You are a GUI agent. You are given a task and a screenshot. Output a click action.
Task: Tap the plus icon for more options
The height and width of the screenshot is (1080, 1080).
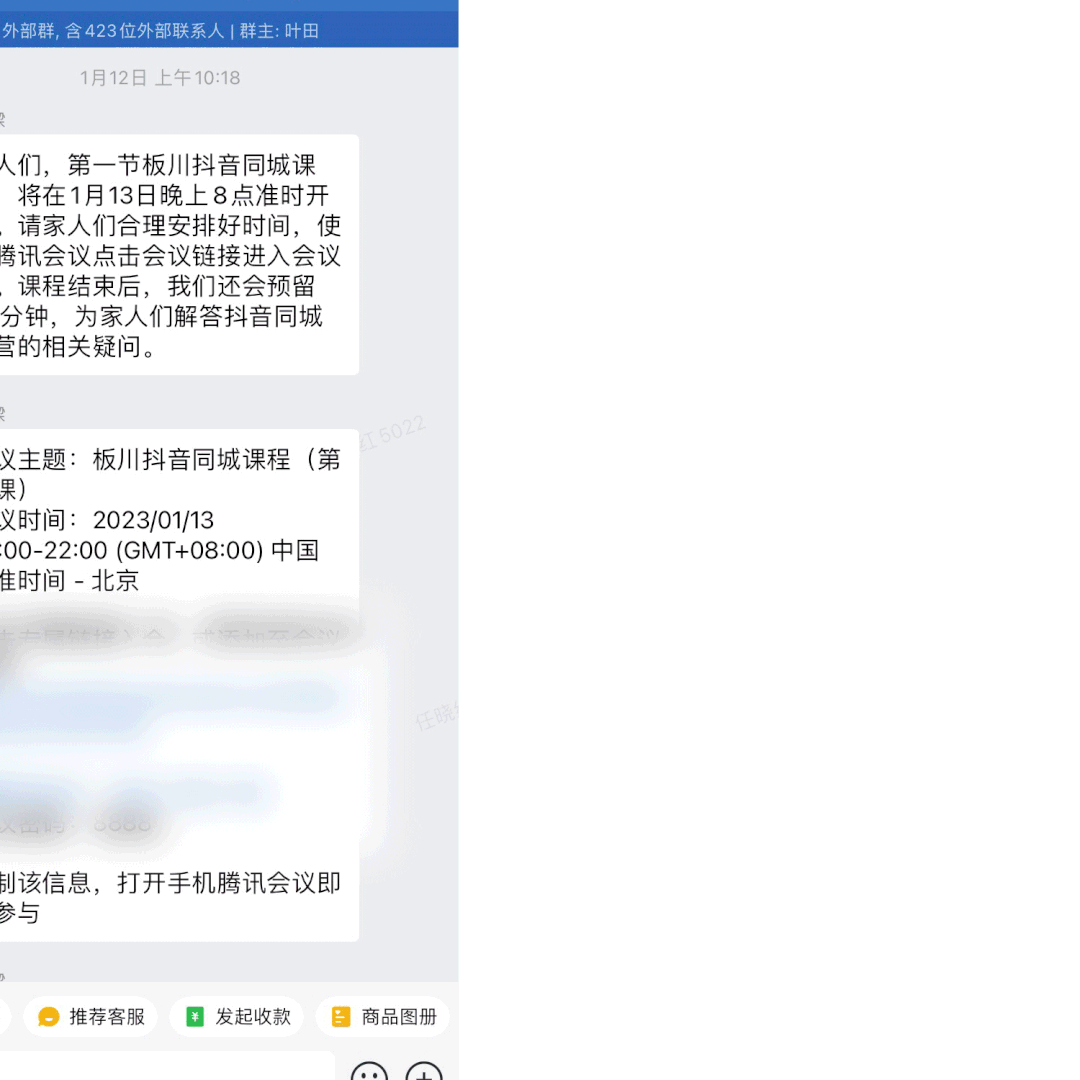coord(424,1072)
